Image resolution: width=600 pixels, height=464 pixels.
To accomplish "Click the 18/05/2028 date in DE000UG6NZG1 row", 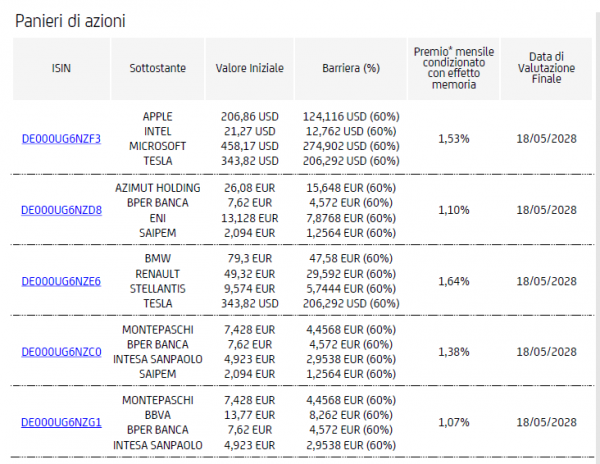I will [x=546, y=422].
